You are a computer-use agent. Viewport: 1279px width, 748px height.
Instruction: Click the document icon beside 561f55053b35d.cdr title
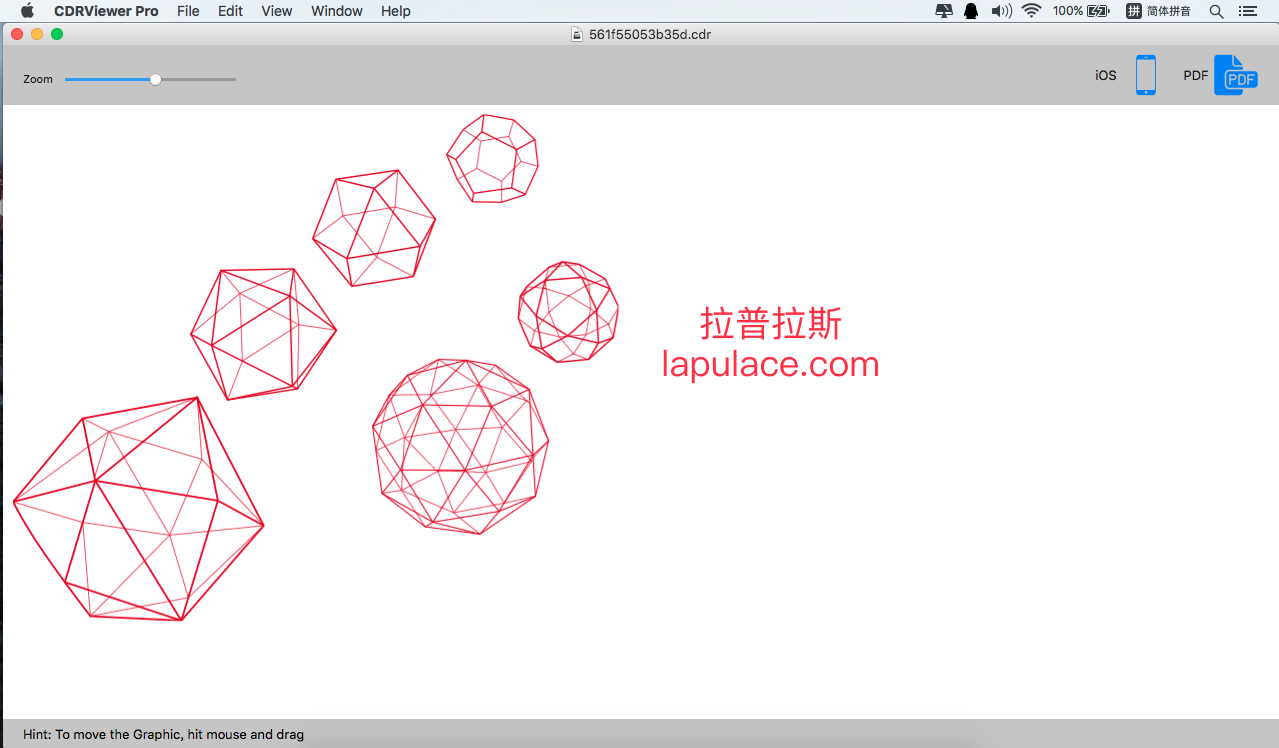pos(576,34)
